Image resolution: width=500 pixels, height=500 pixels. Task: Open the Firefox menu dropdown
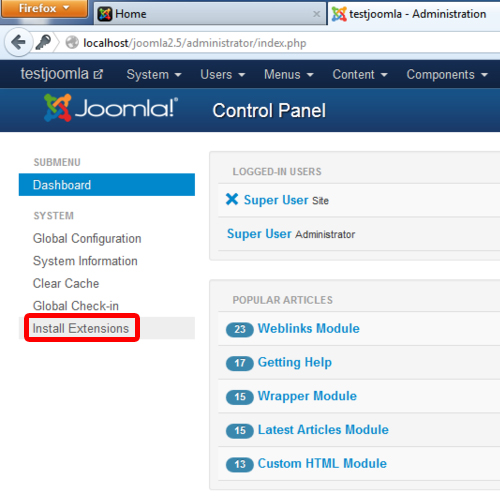[x=44, y=8]
